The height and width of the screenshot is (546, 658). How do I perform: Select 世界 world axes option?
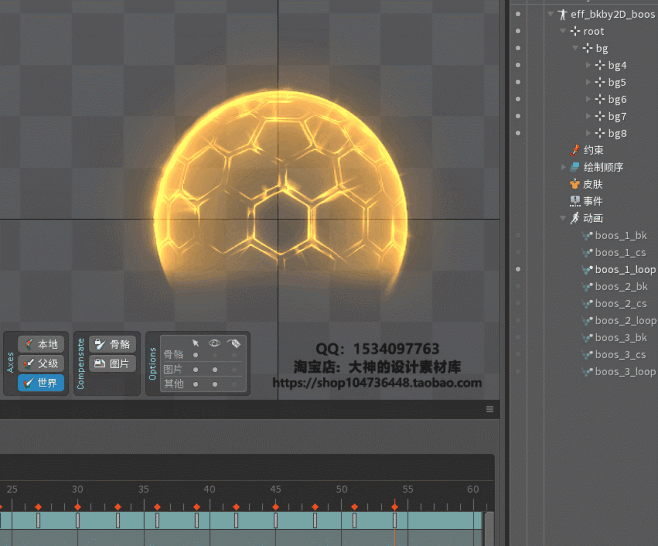(41, 383)
